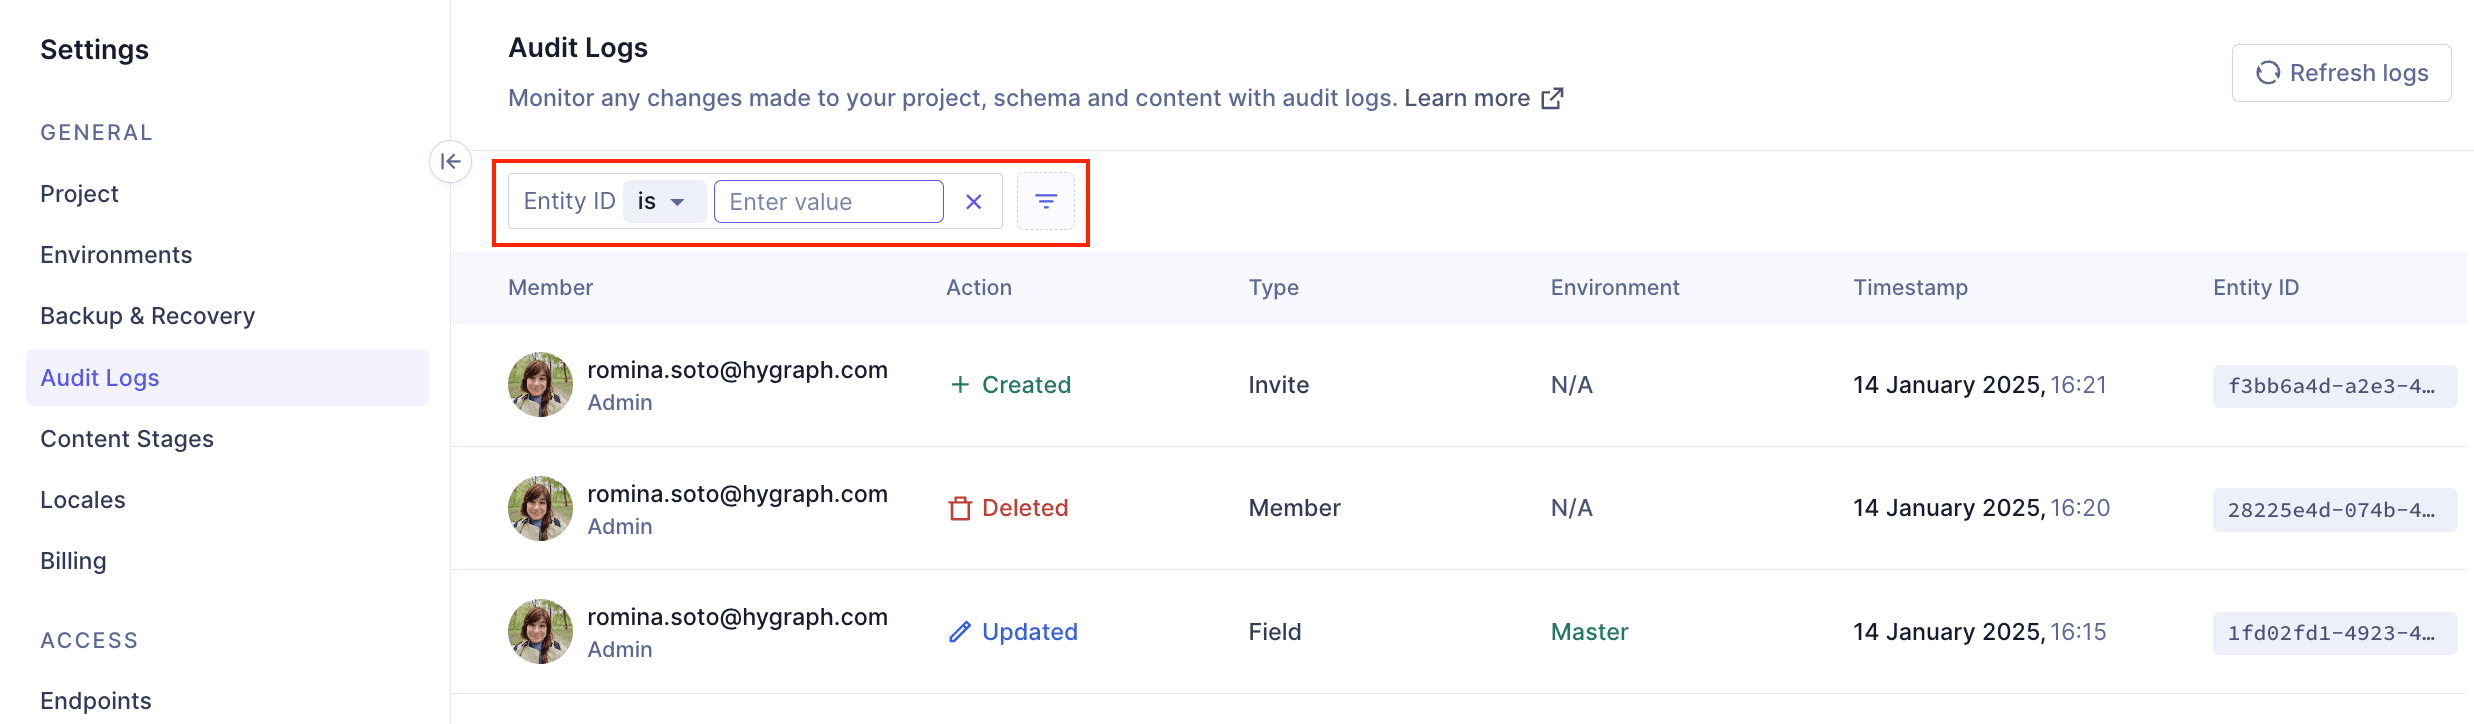Click the plus icon next to Created
This screenshot has height=724, width=2474.
point(960,385)
